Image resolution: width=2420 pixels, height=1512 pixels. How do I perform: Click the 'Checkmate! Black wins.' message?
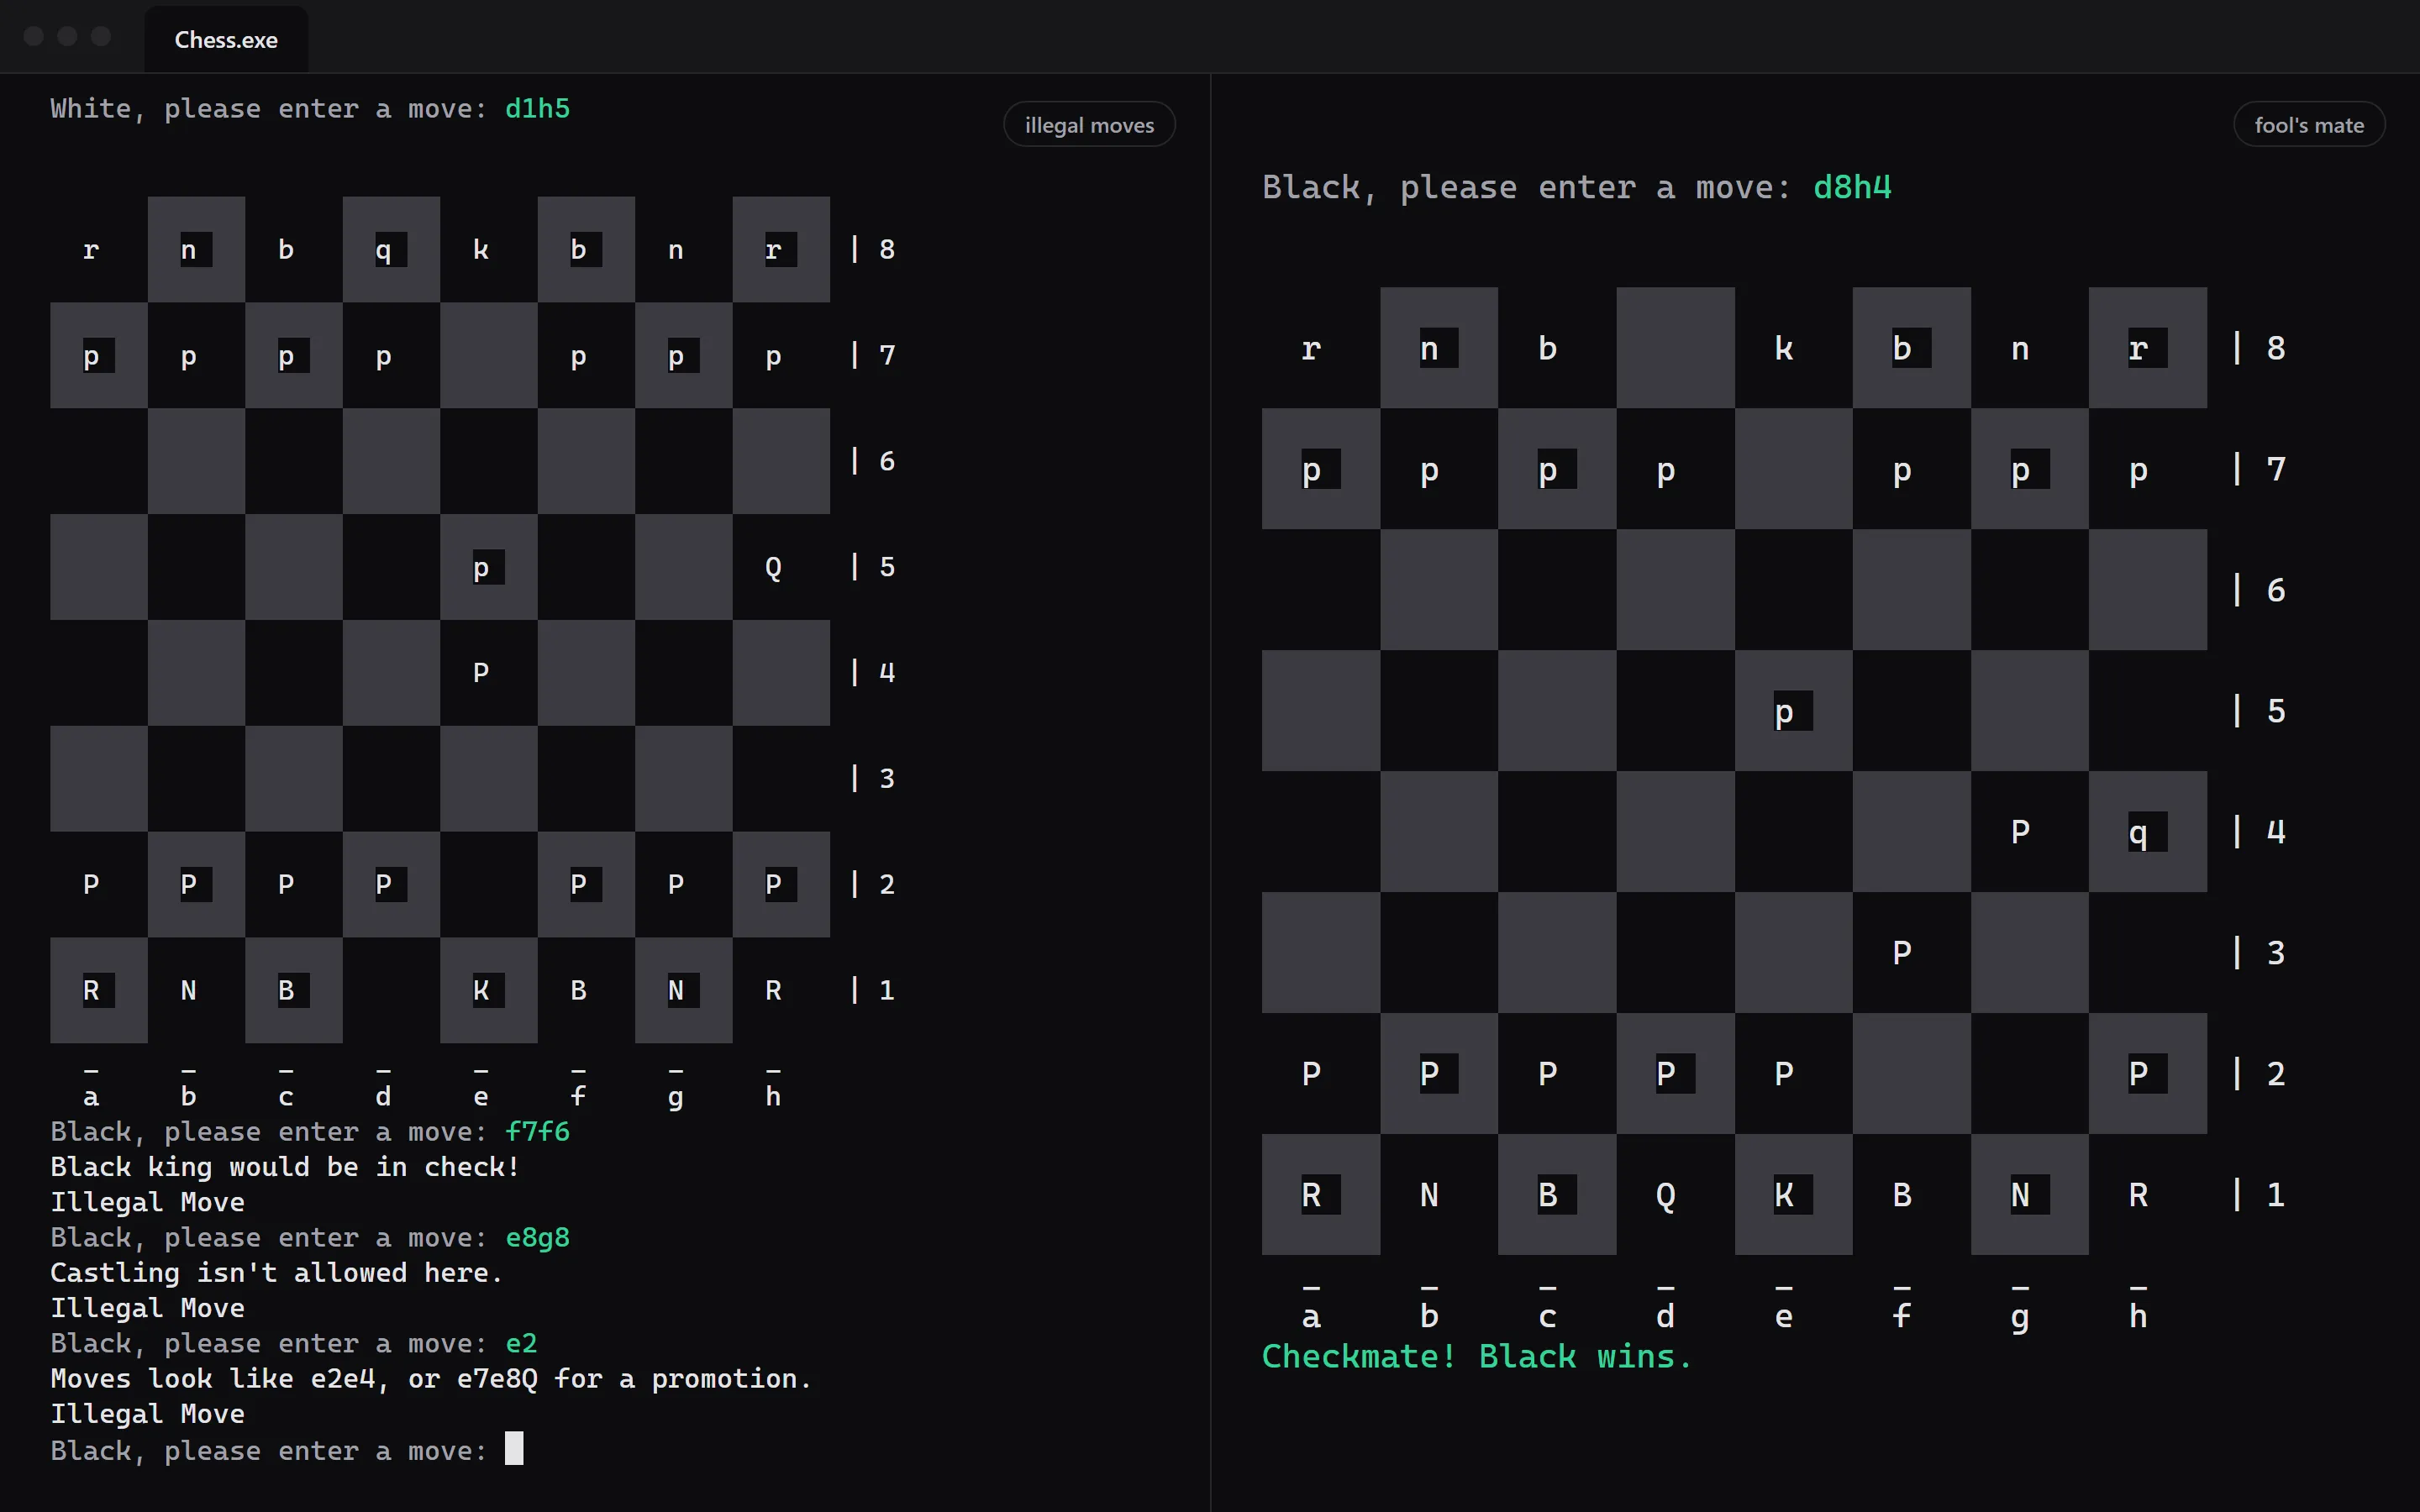[1476, 1356]
